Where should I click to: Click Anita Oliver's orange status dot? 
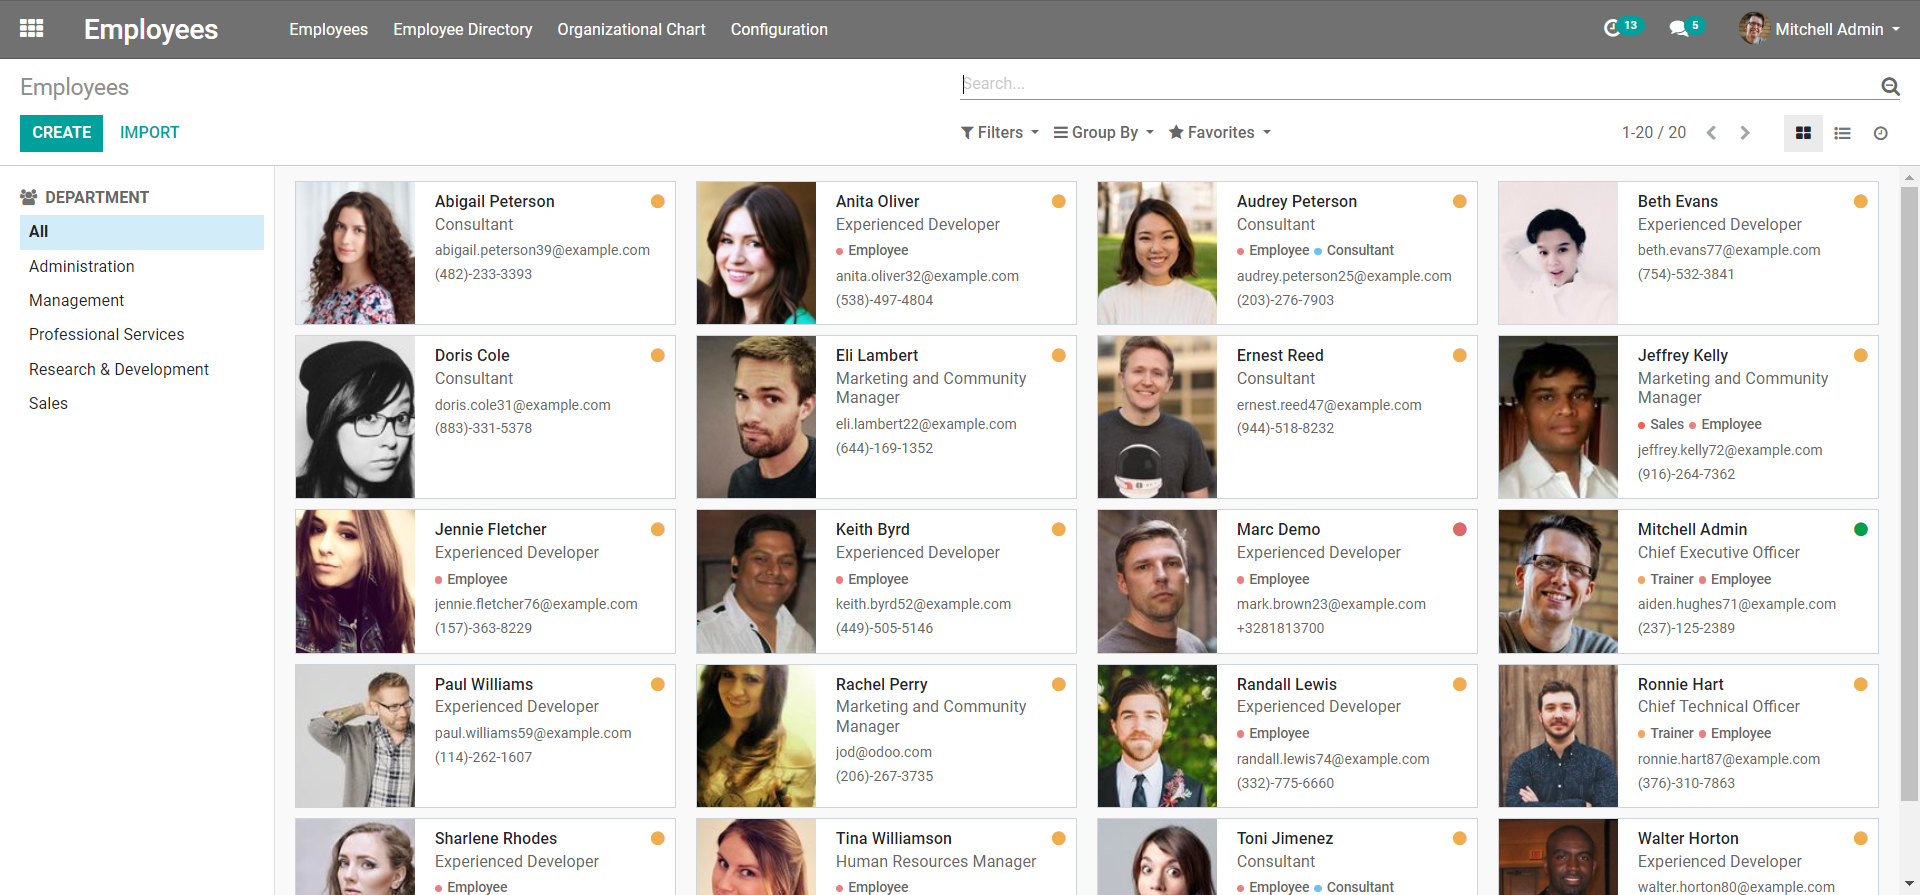point(1059,201)
